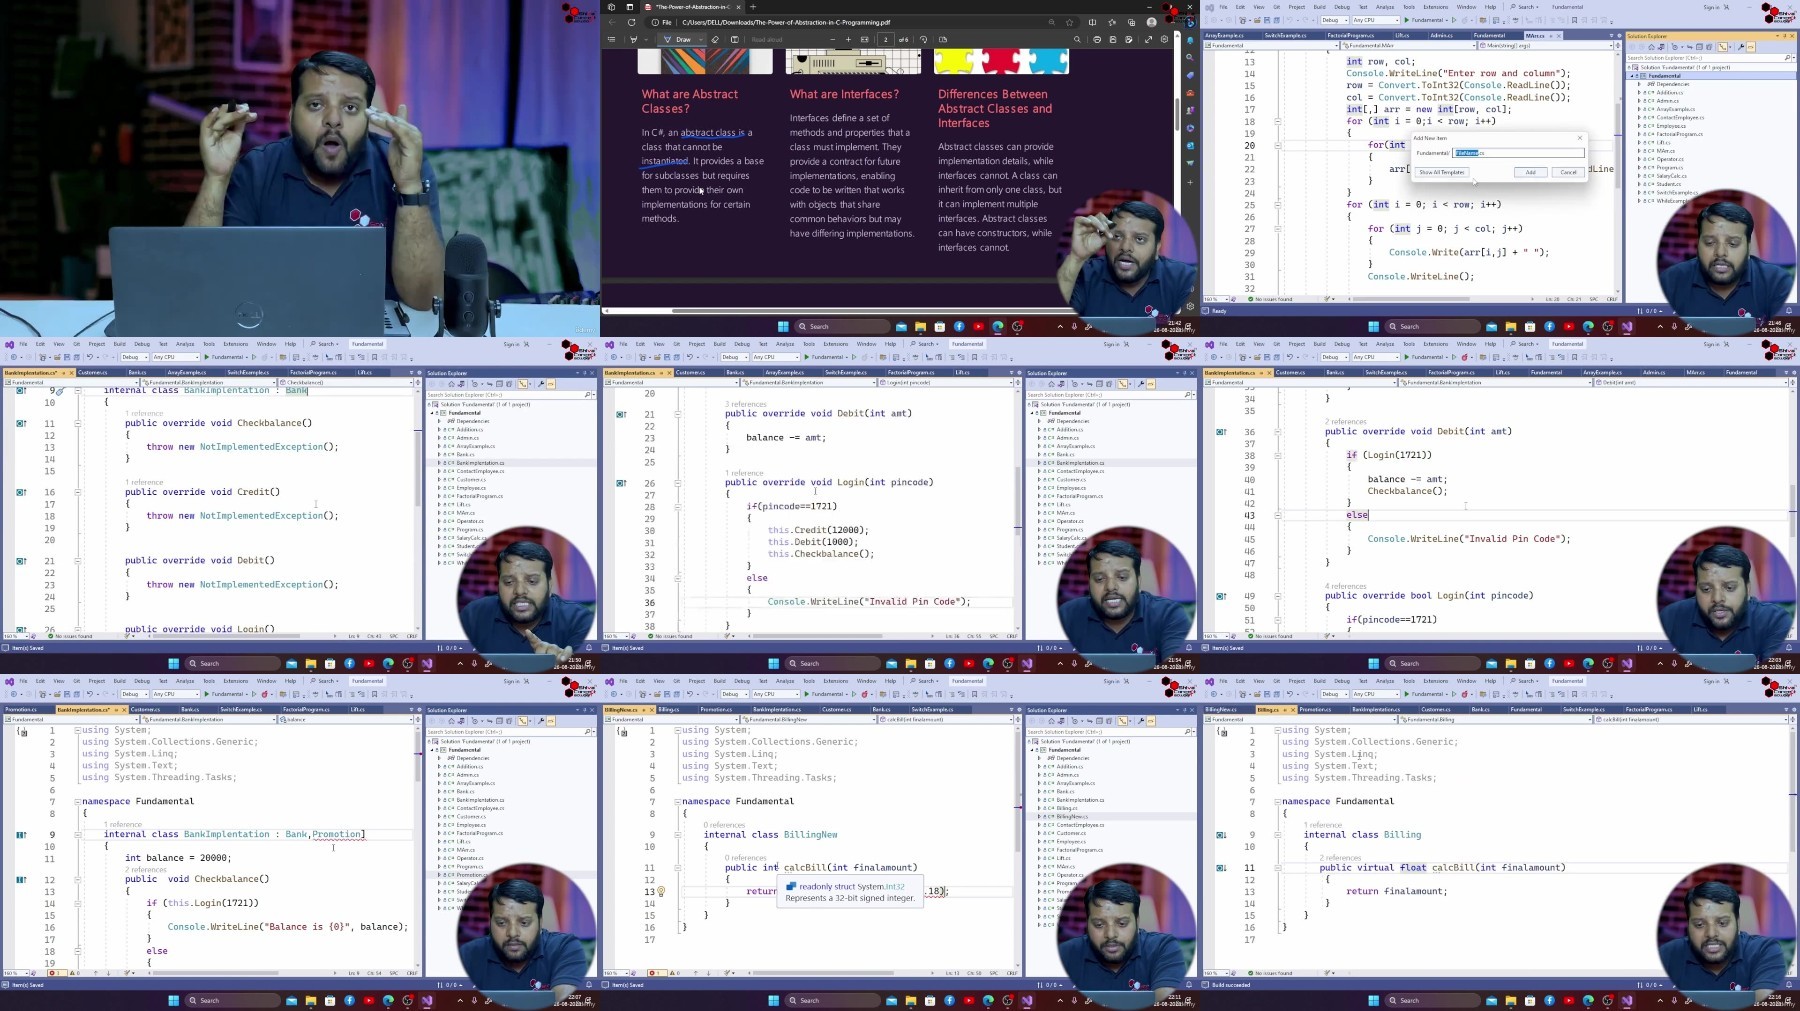Viewport: 1800px width, 1011px height.
Task: Open the Debug configuration dropdown in the Add New Item frame
Action: tap(1333, 20)
